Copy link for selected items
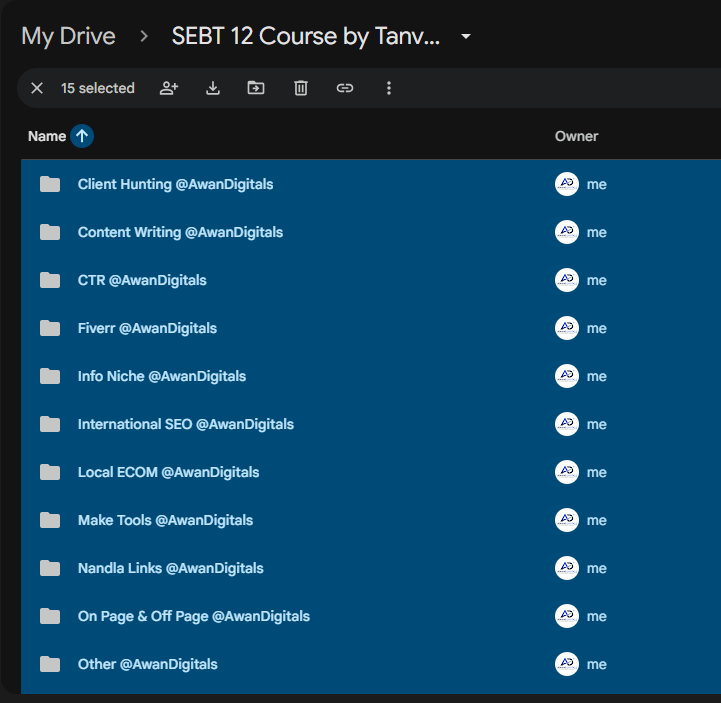Screen dimensions: 721x703 345,88
